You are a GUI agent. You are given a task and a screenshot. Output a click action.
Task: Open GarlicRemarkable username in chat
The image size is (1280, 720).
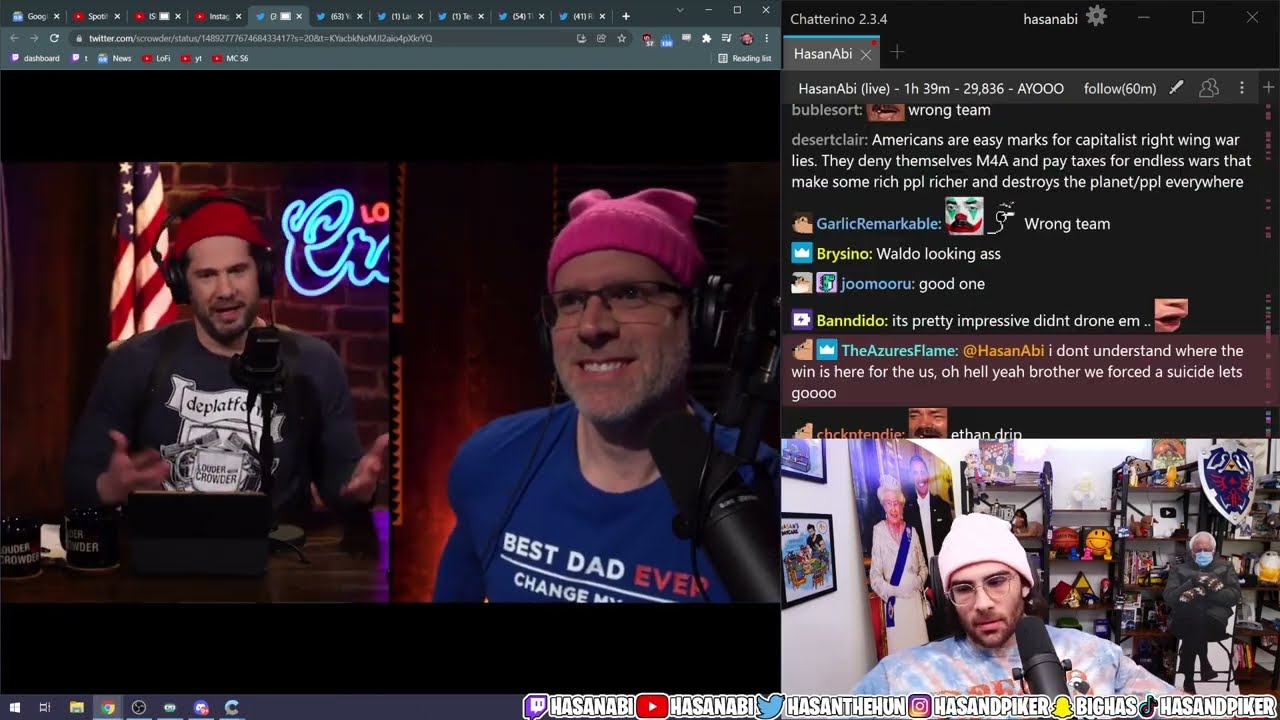point(879,224)
